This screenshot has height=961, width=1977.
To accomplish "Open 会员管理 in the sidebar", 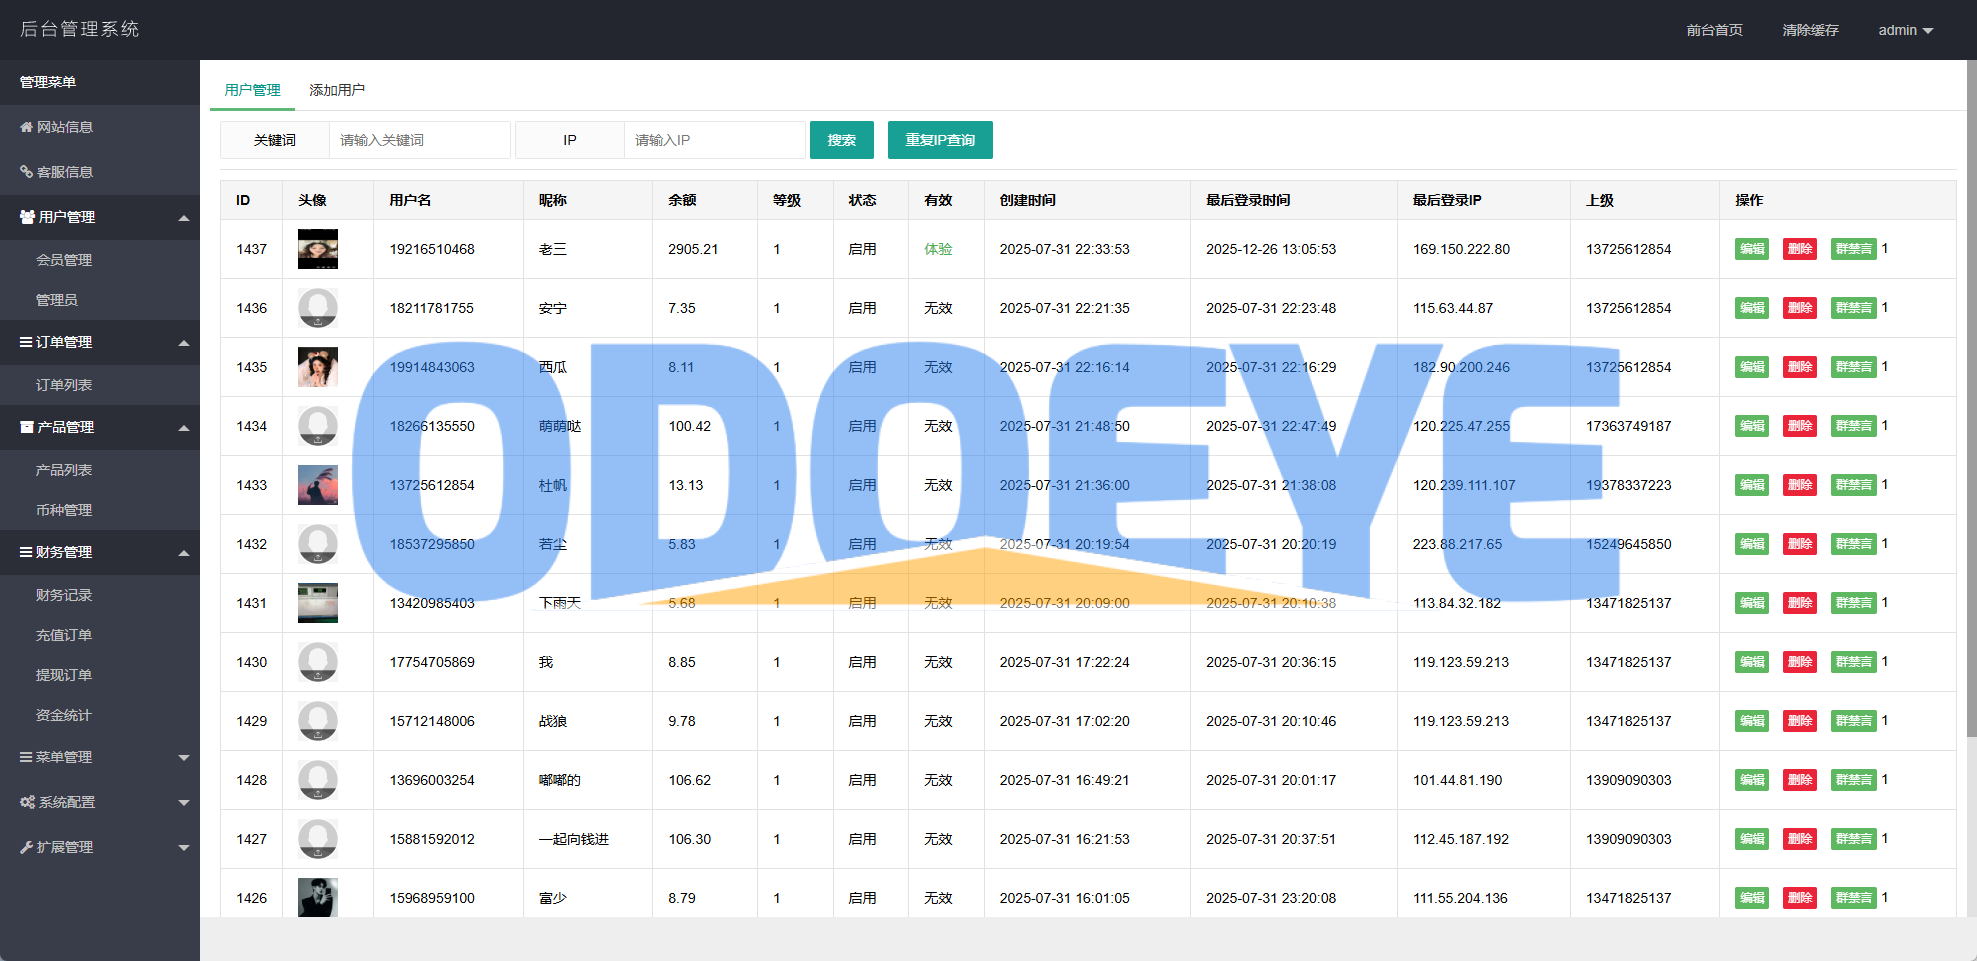I will coord(64,260).
